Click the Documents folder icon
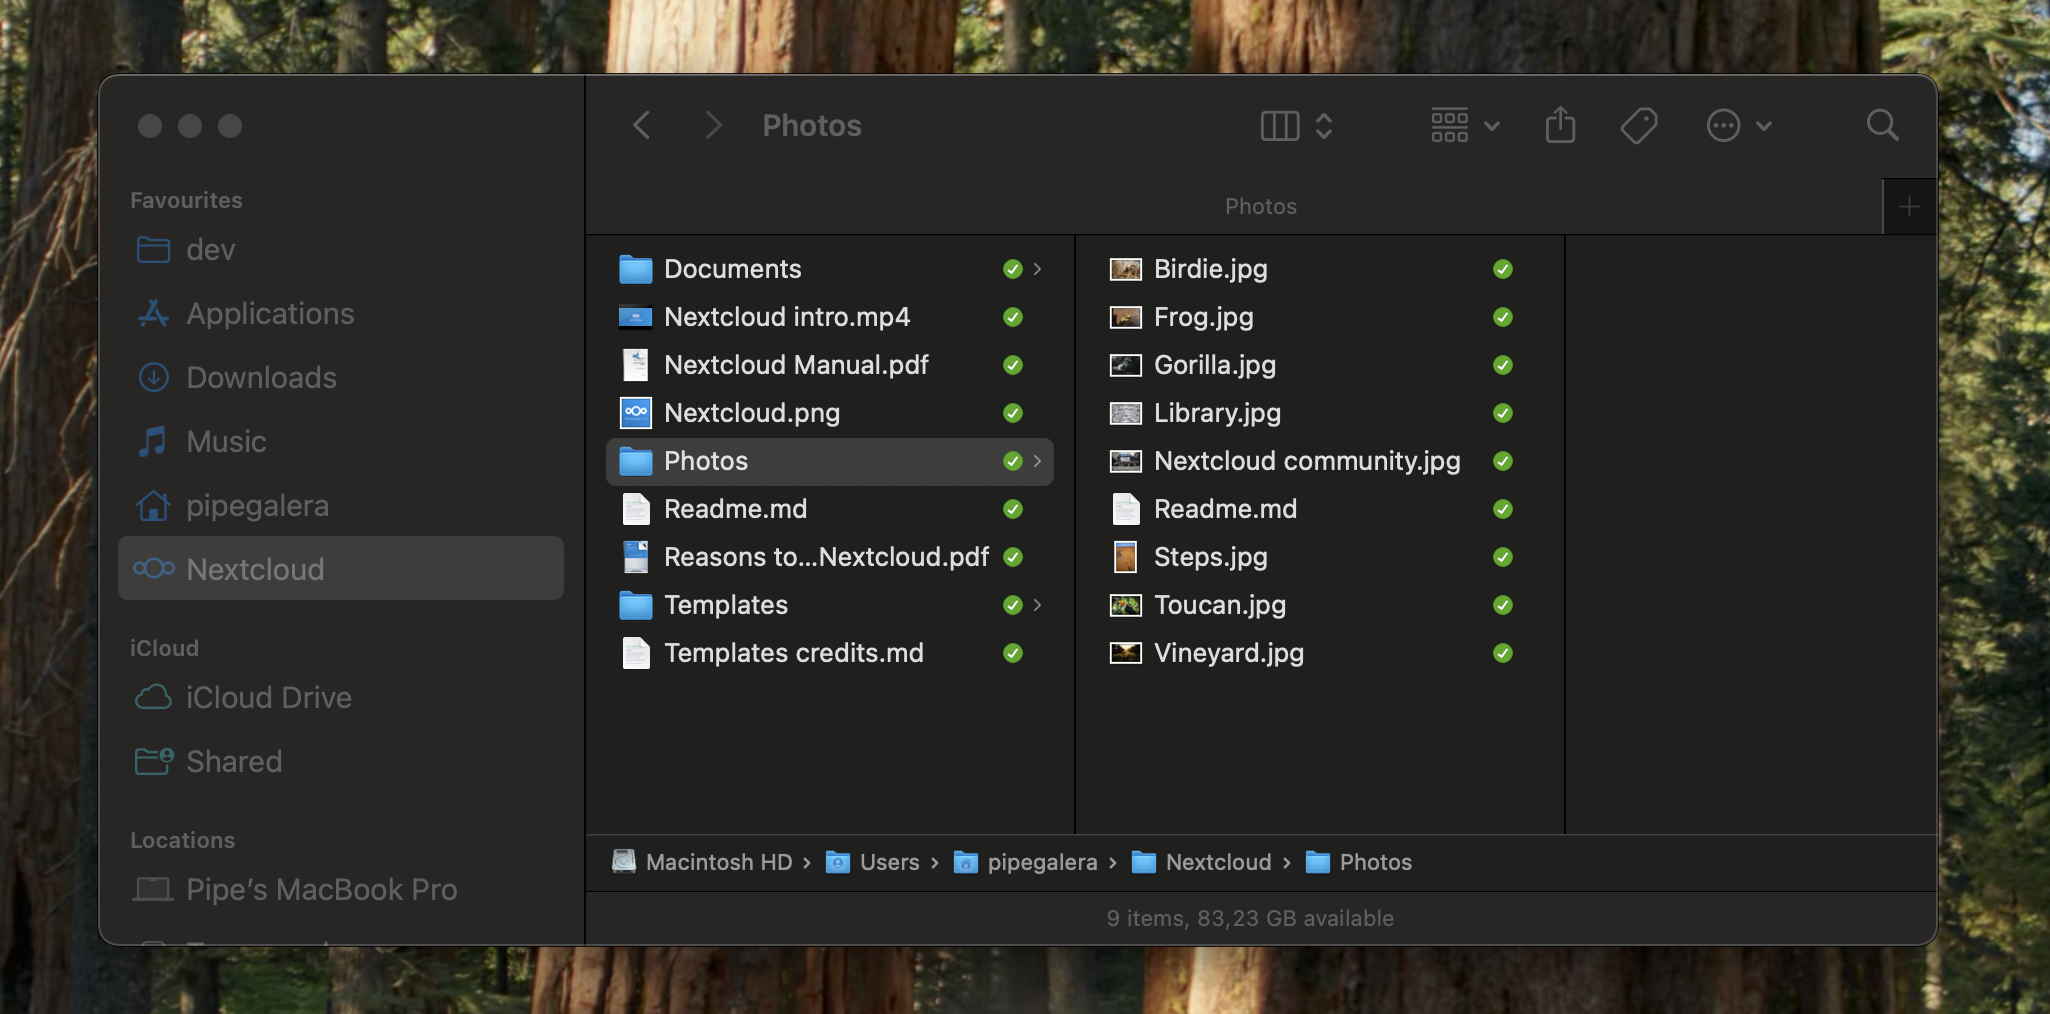Screen dimensions: 2050x1014 click(635, 269)
